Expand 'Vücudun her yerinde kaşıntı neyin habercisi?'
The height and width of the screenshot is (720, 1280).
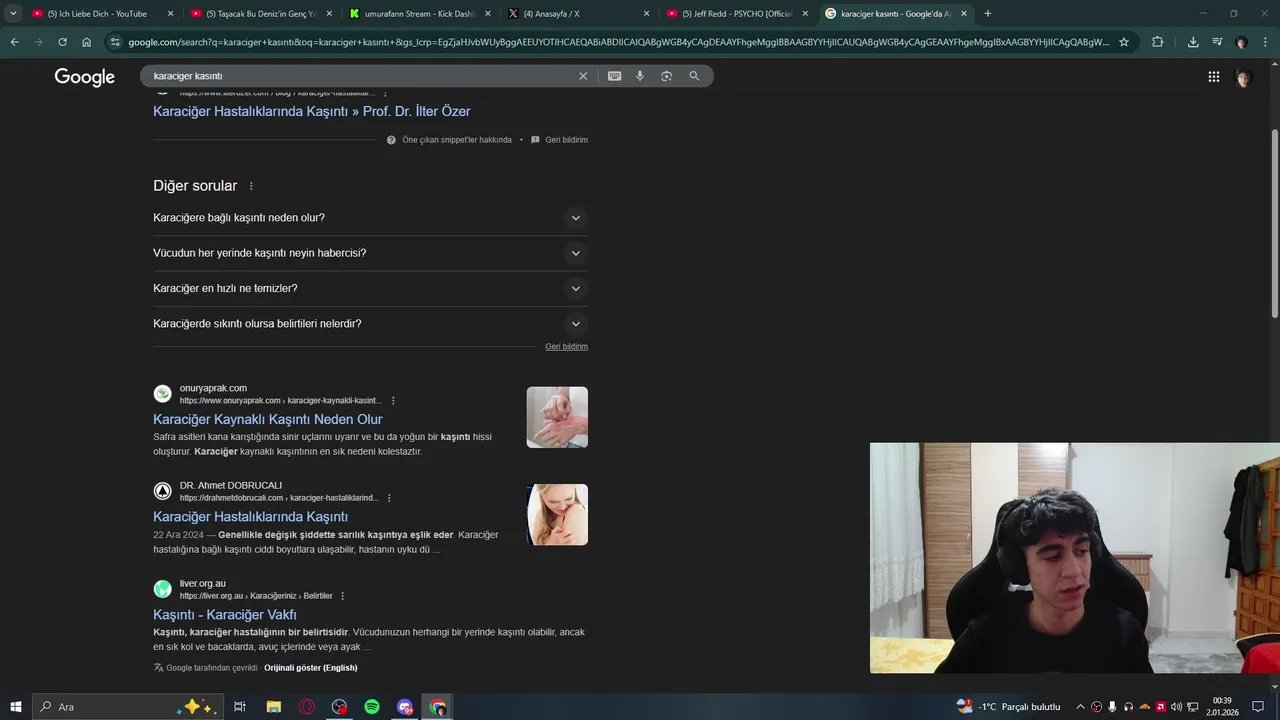(370, 253)
